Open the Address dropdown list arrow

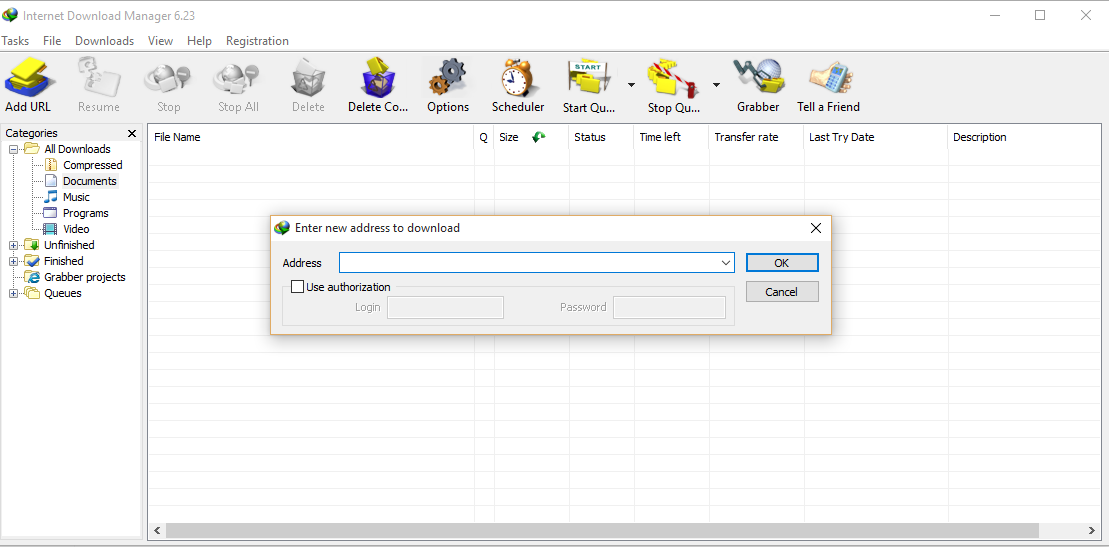[x=726, y=263]
